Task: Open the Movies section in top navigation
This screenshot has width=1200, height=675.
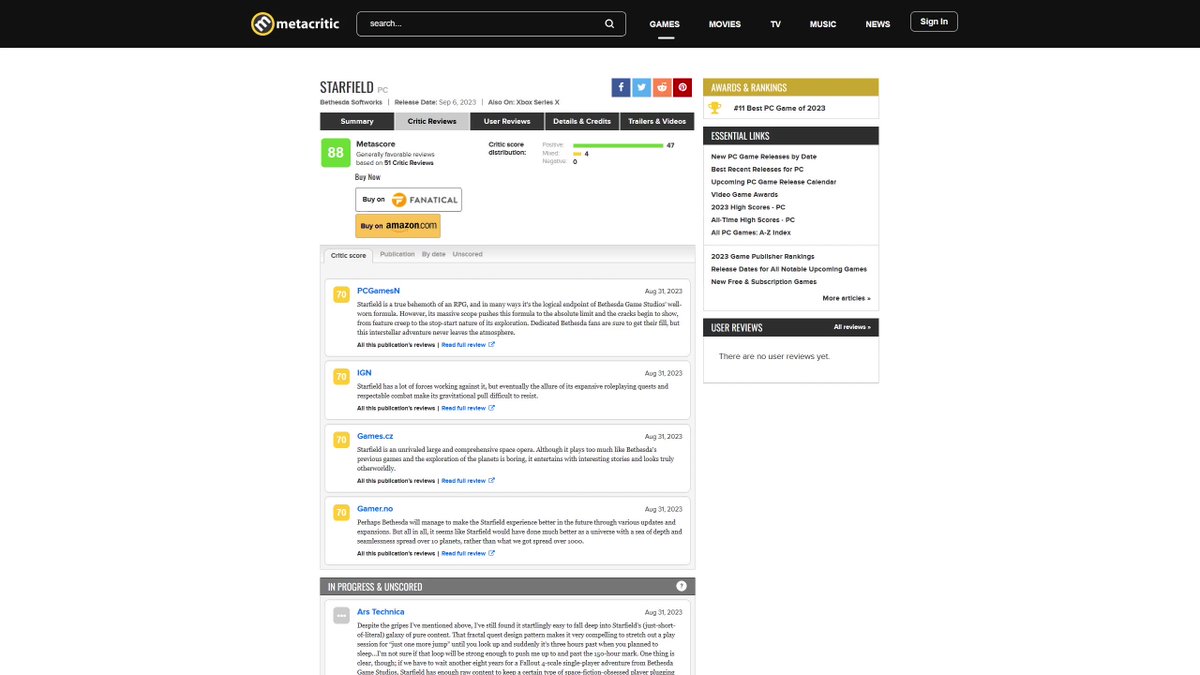Action: [x=725, y=24]
